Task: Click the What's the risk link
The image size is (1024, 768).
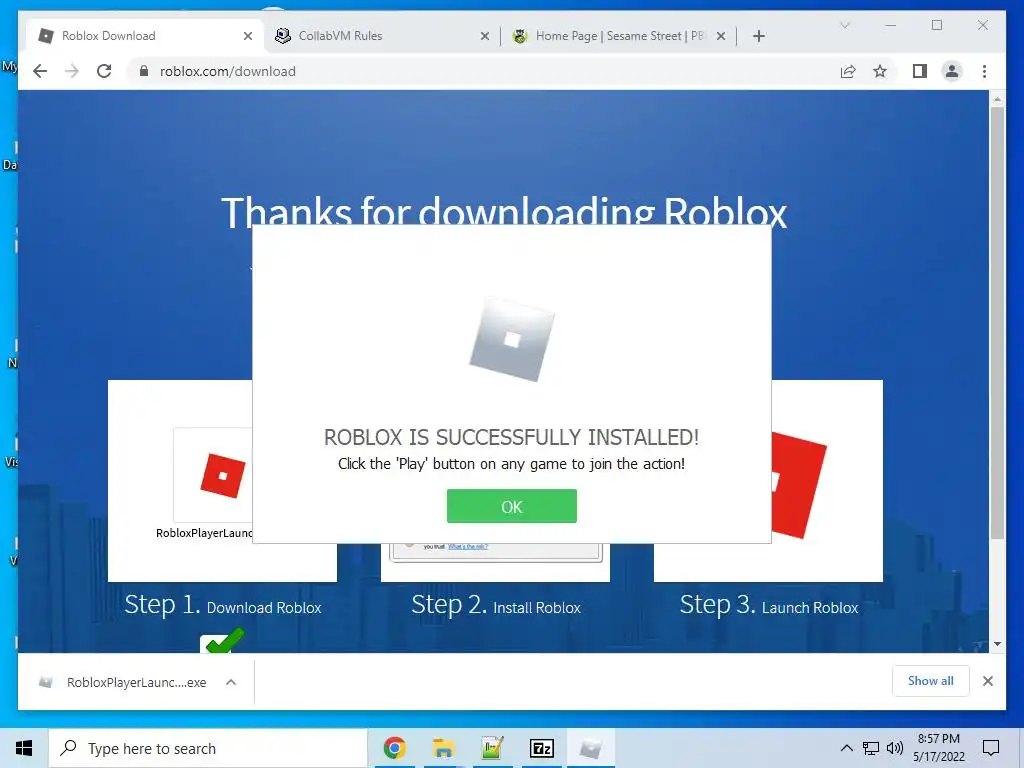Action: coord(468,547)
